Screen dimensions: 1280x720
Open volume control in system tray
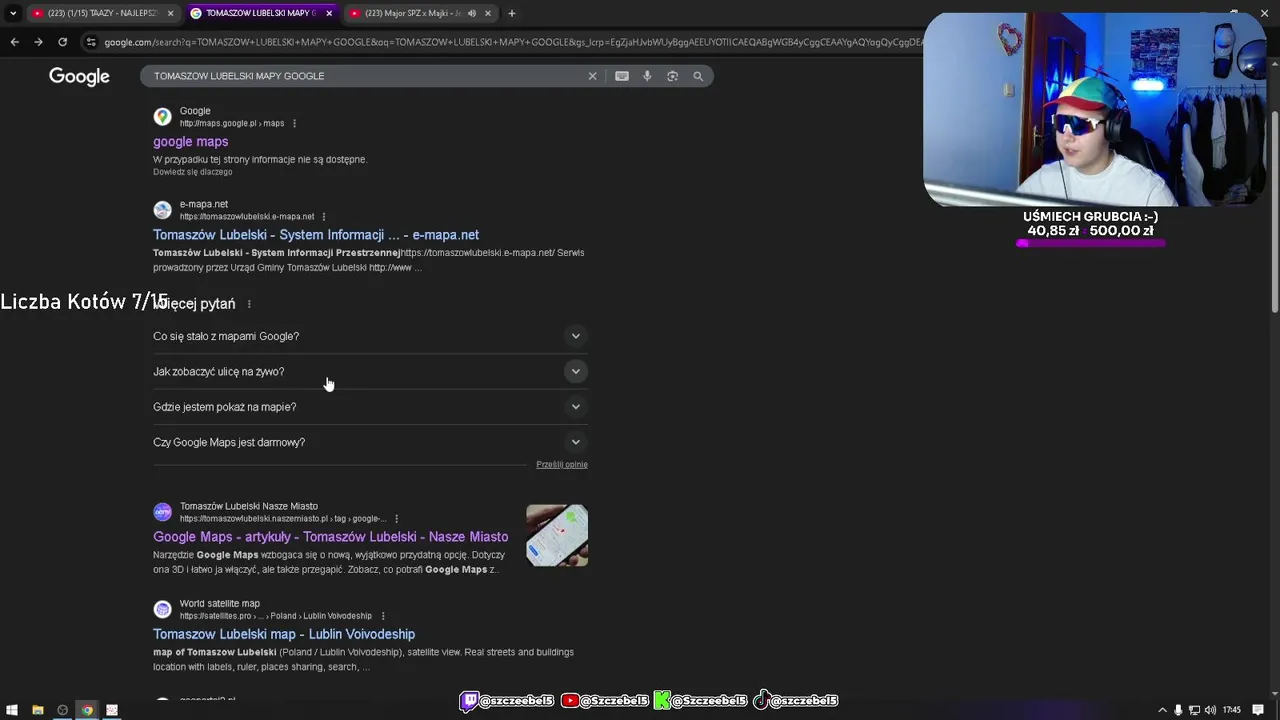(1210, 710)
